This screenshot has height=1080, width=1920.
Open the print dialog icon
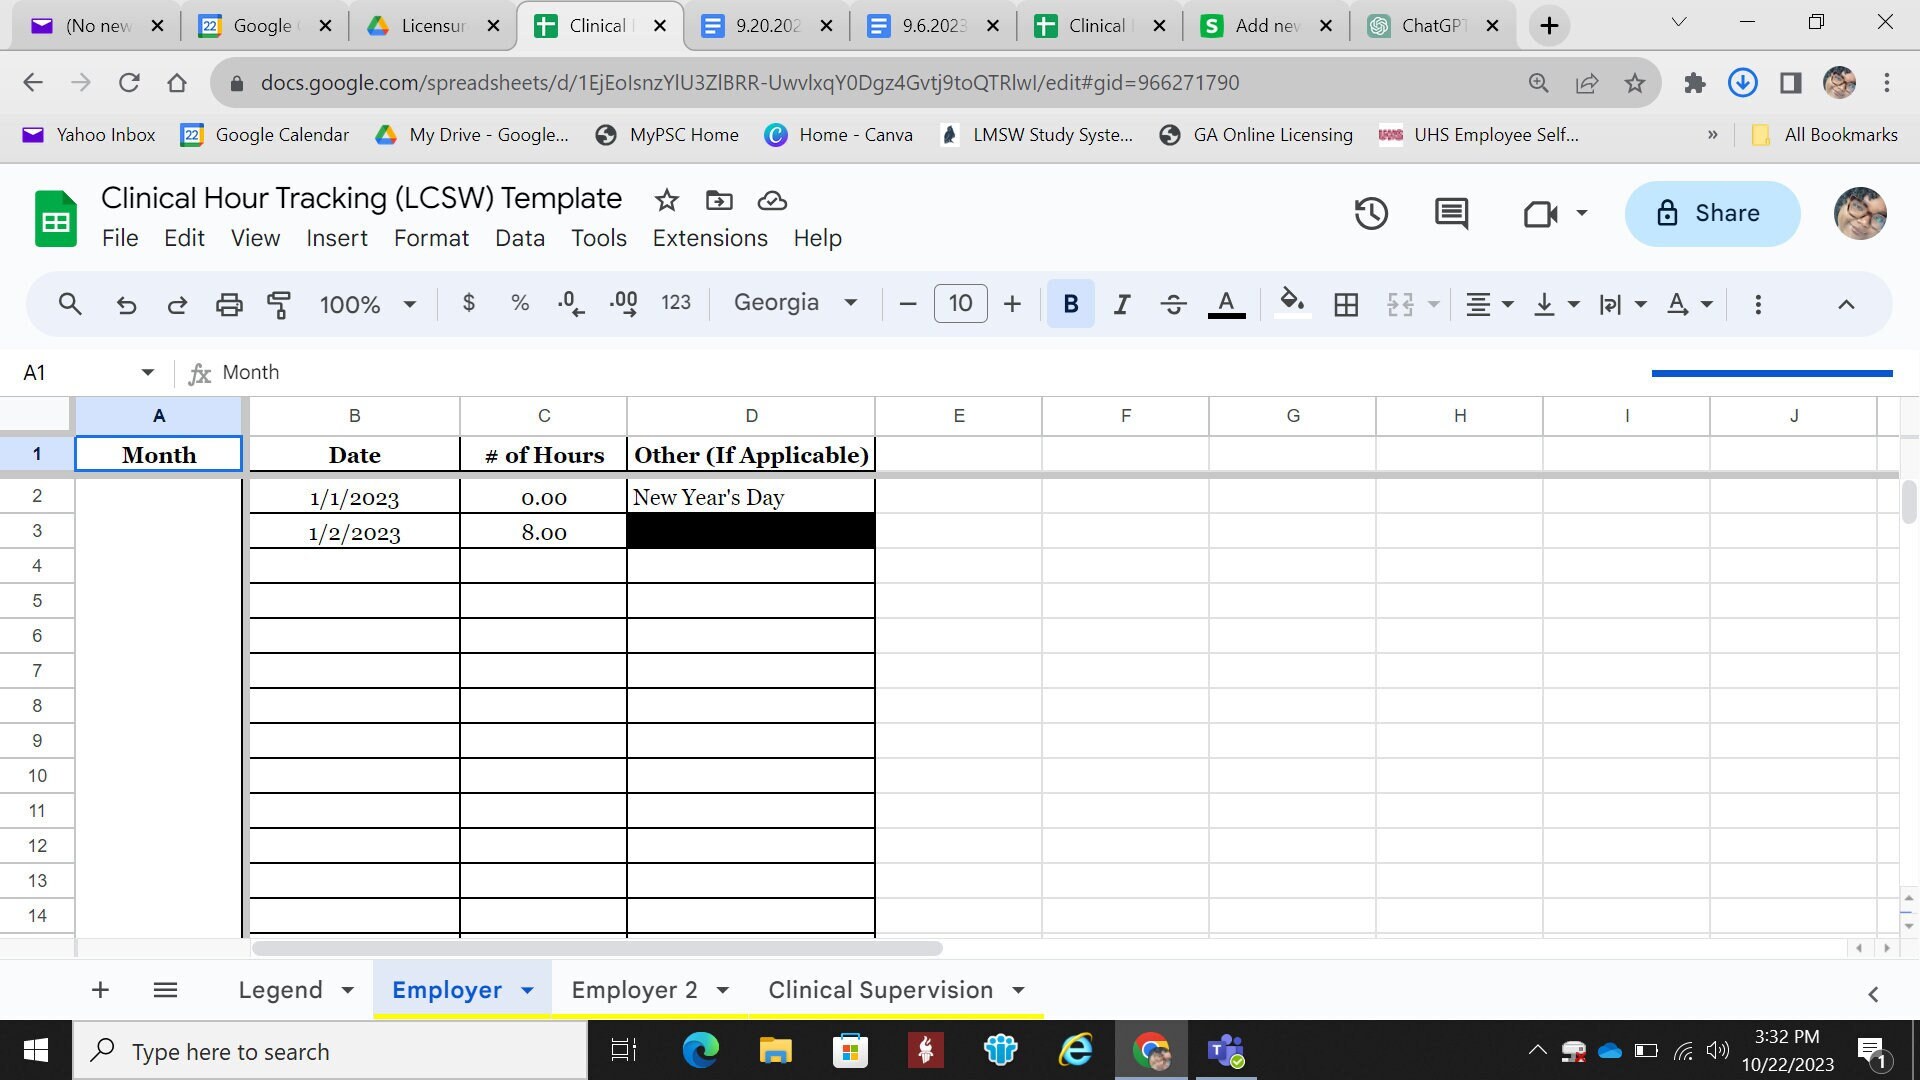229,303
